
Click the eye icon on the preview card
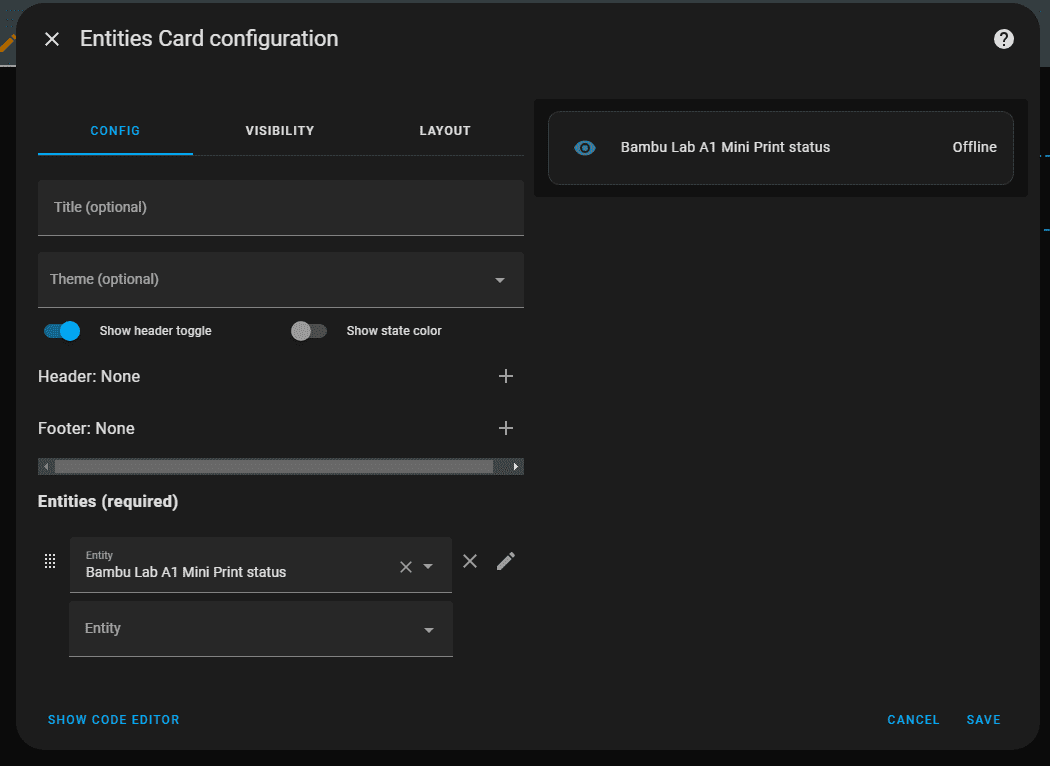point(584,147)
